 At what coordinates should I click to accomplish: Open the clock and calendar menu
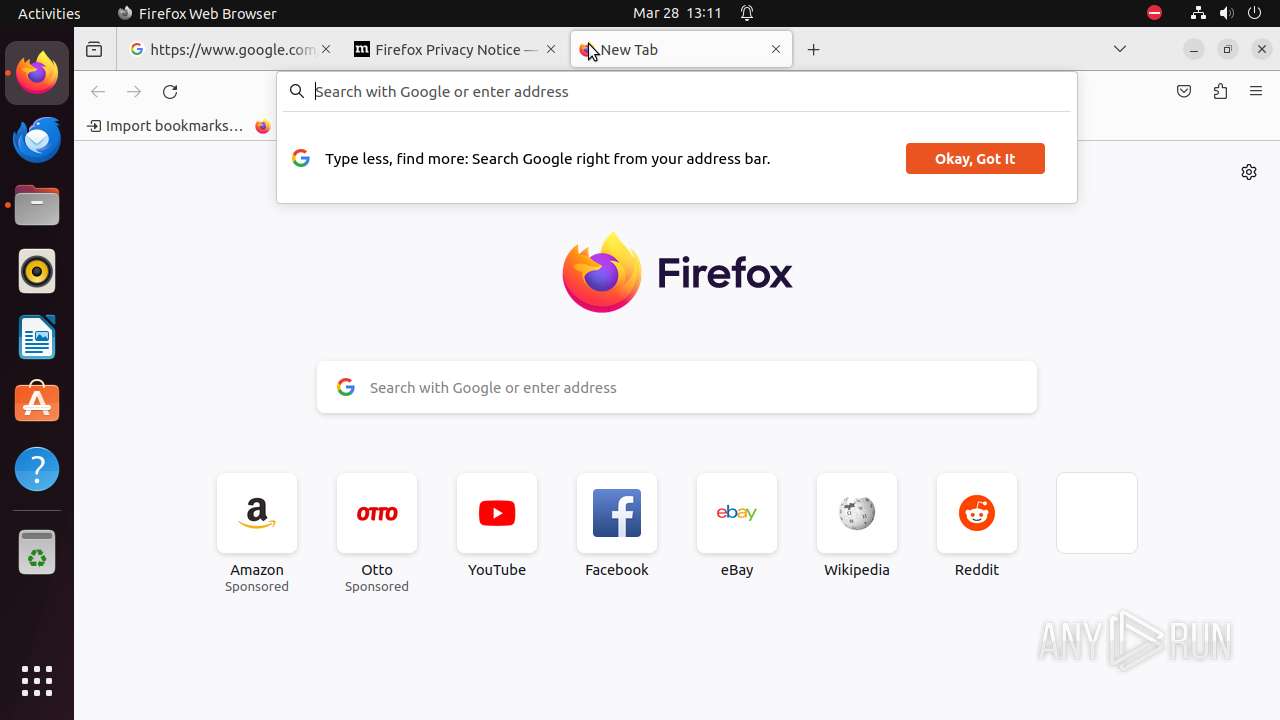677,13
